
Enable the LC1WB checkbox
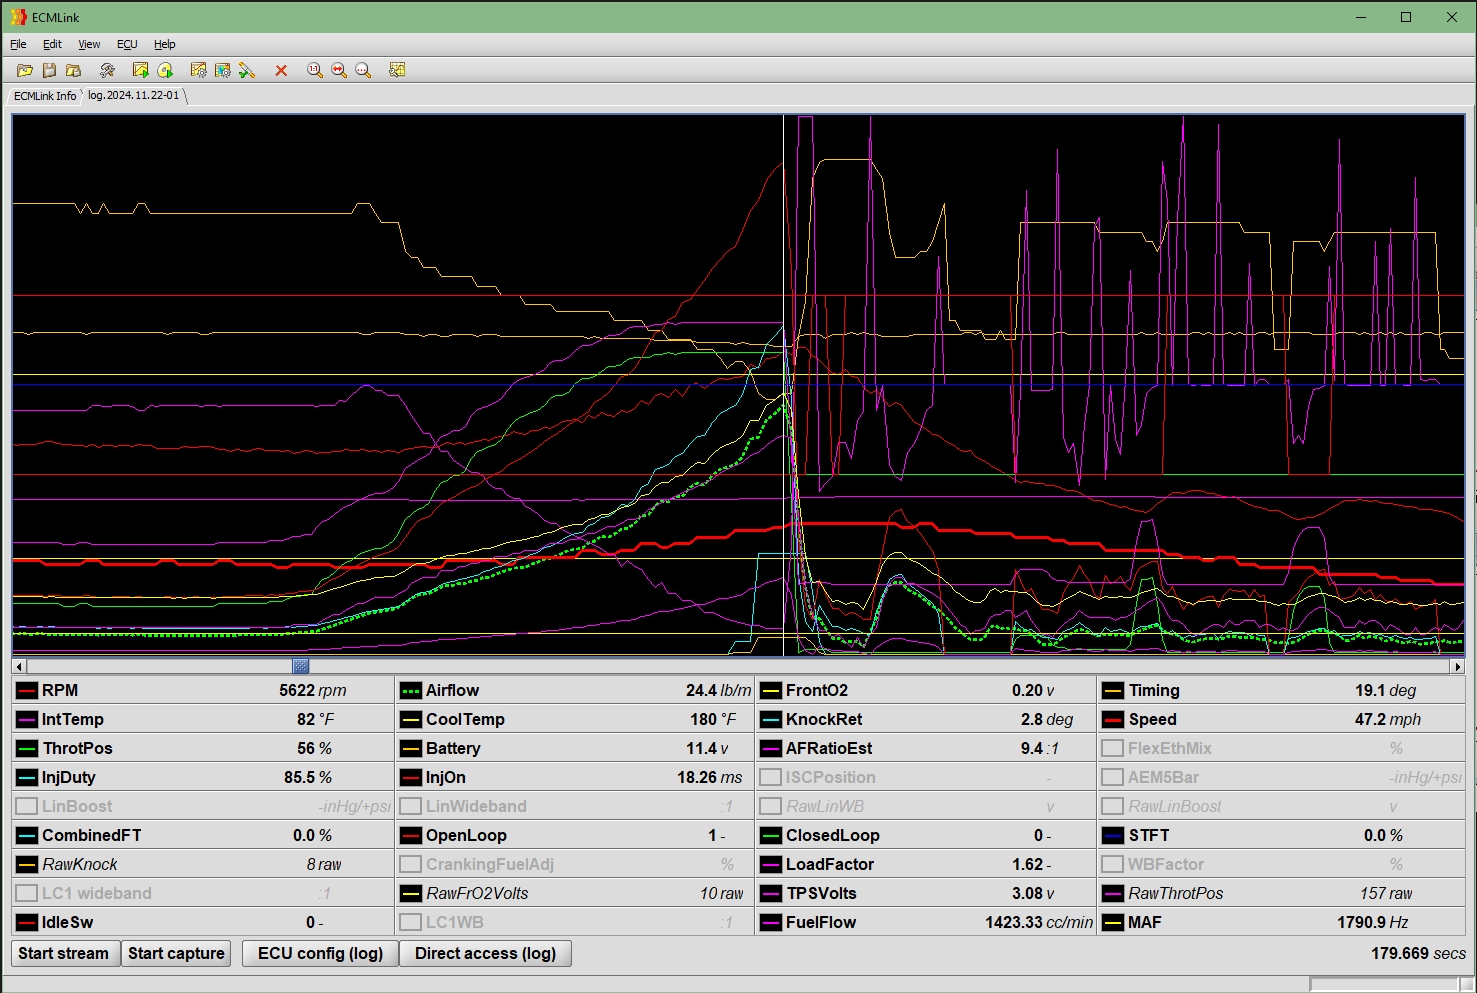tap(411, 922)
